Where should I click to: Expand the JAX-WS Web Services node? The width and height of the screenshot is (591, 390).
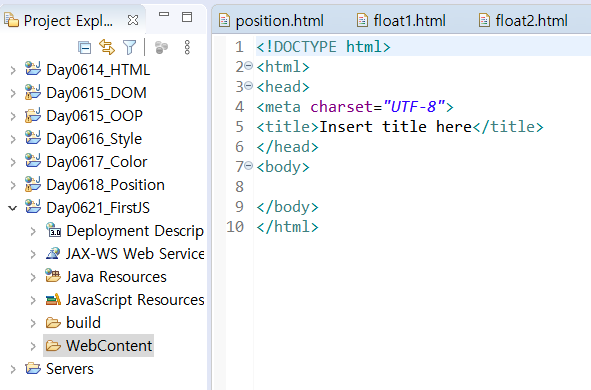click(x=33, y=254)
